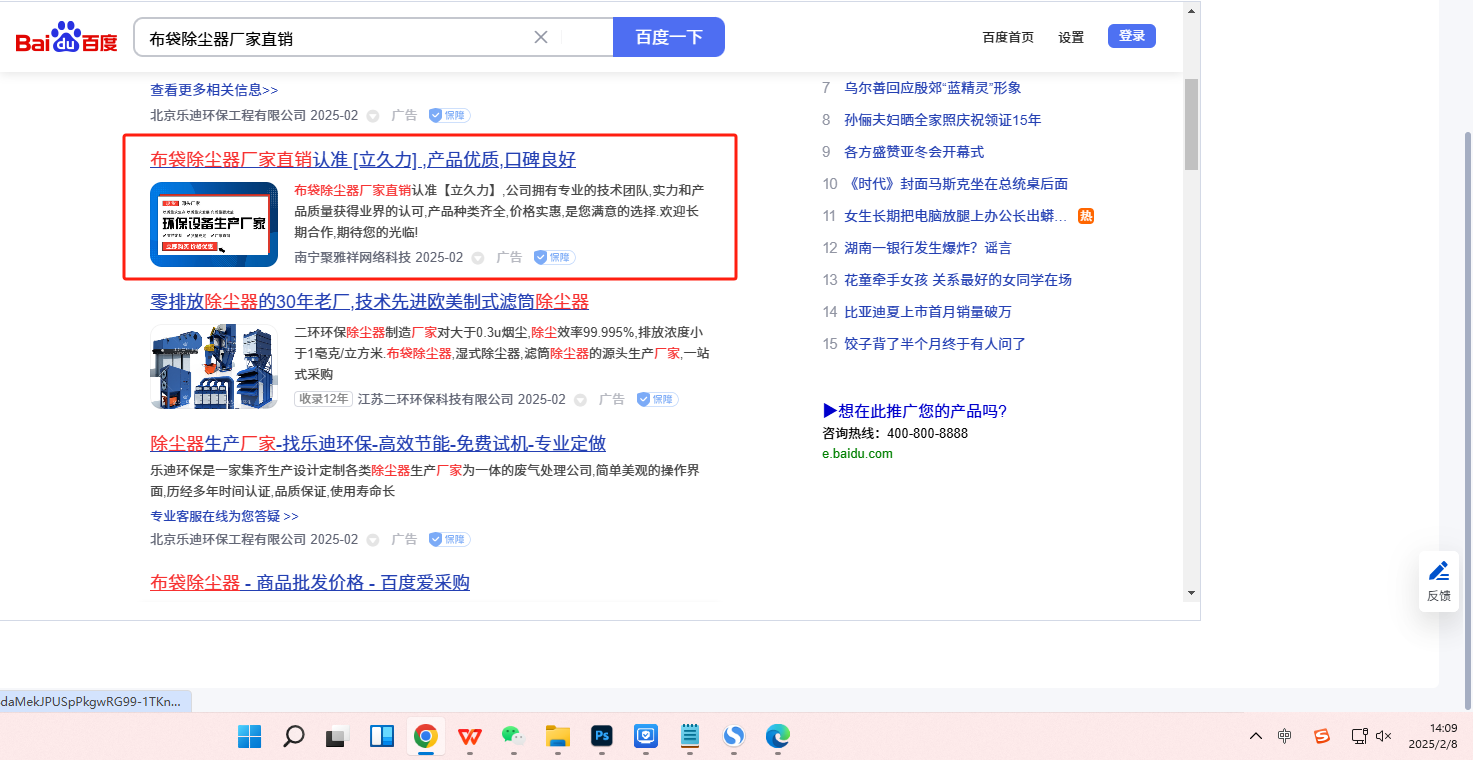Open the 反馈 feedback pencil icon
This screenshot has width=1473, height=760.
1439,572
